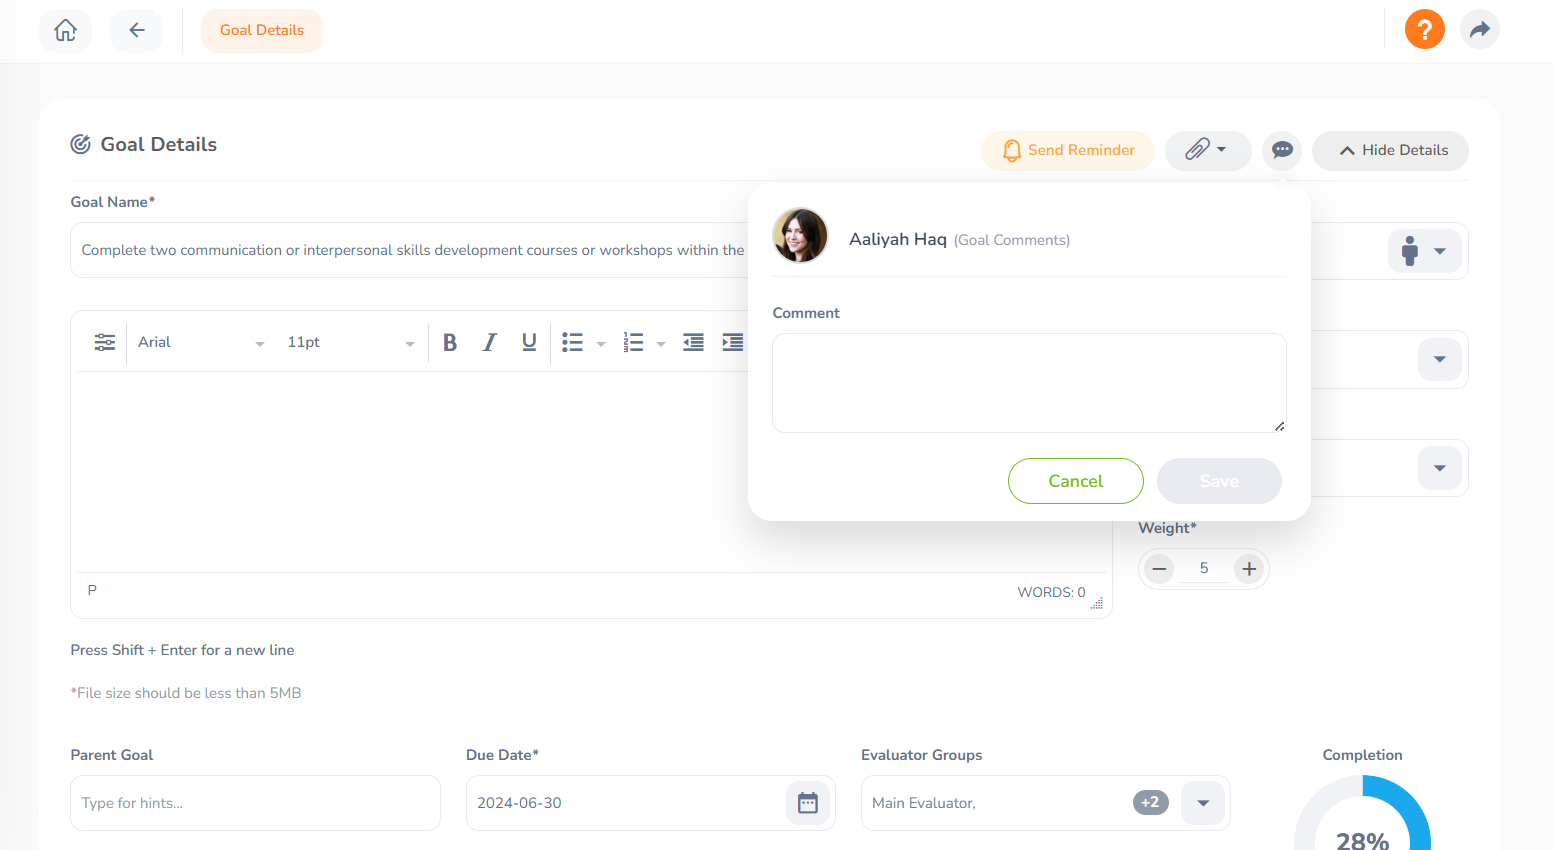Click the share arrow icon
Viewport: 1553px width, 850px height.
[x=1480, y=29]
